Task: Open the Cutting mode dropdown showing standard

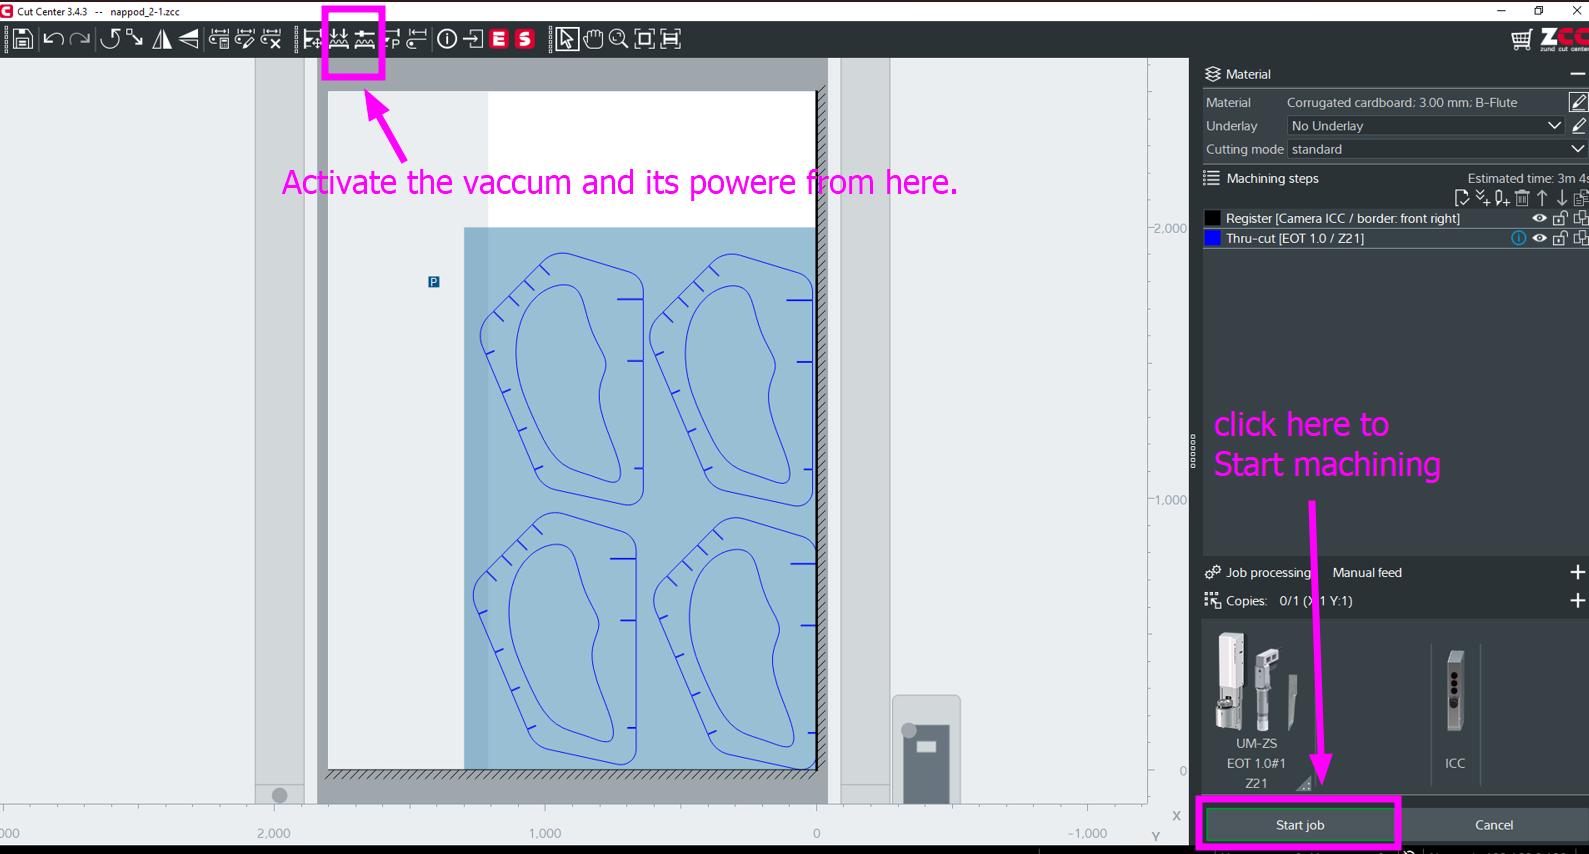Action: pos(1437,149)
